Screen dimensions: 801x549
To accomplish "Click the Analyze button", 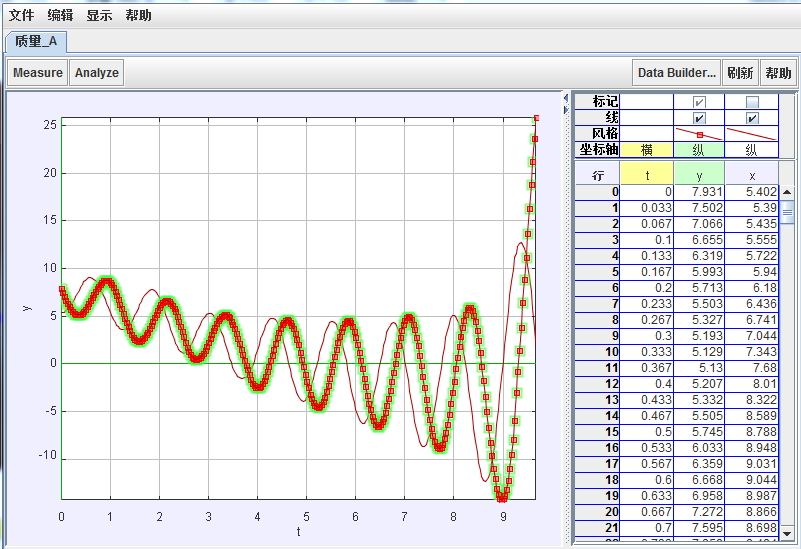I will 97,73.
